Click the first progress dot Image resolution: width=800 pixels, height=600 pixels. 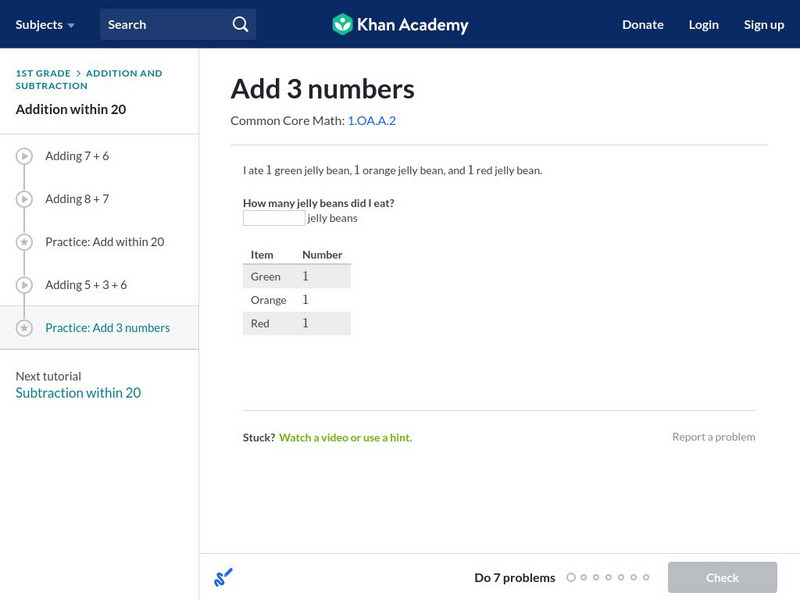[x=571, y=577]
